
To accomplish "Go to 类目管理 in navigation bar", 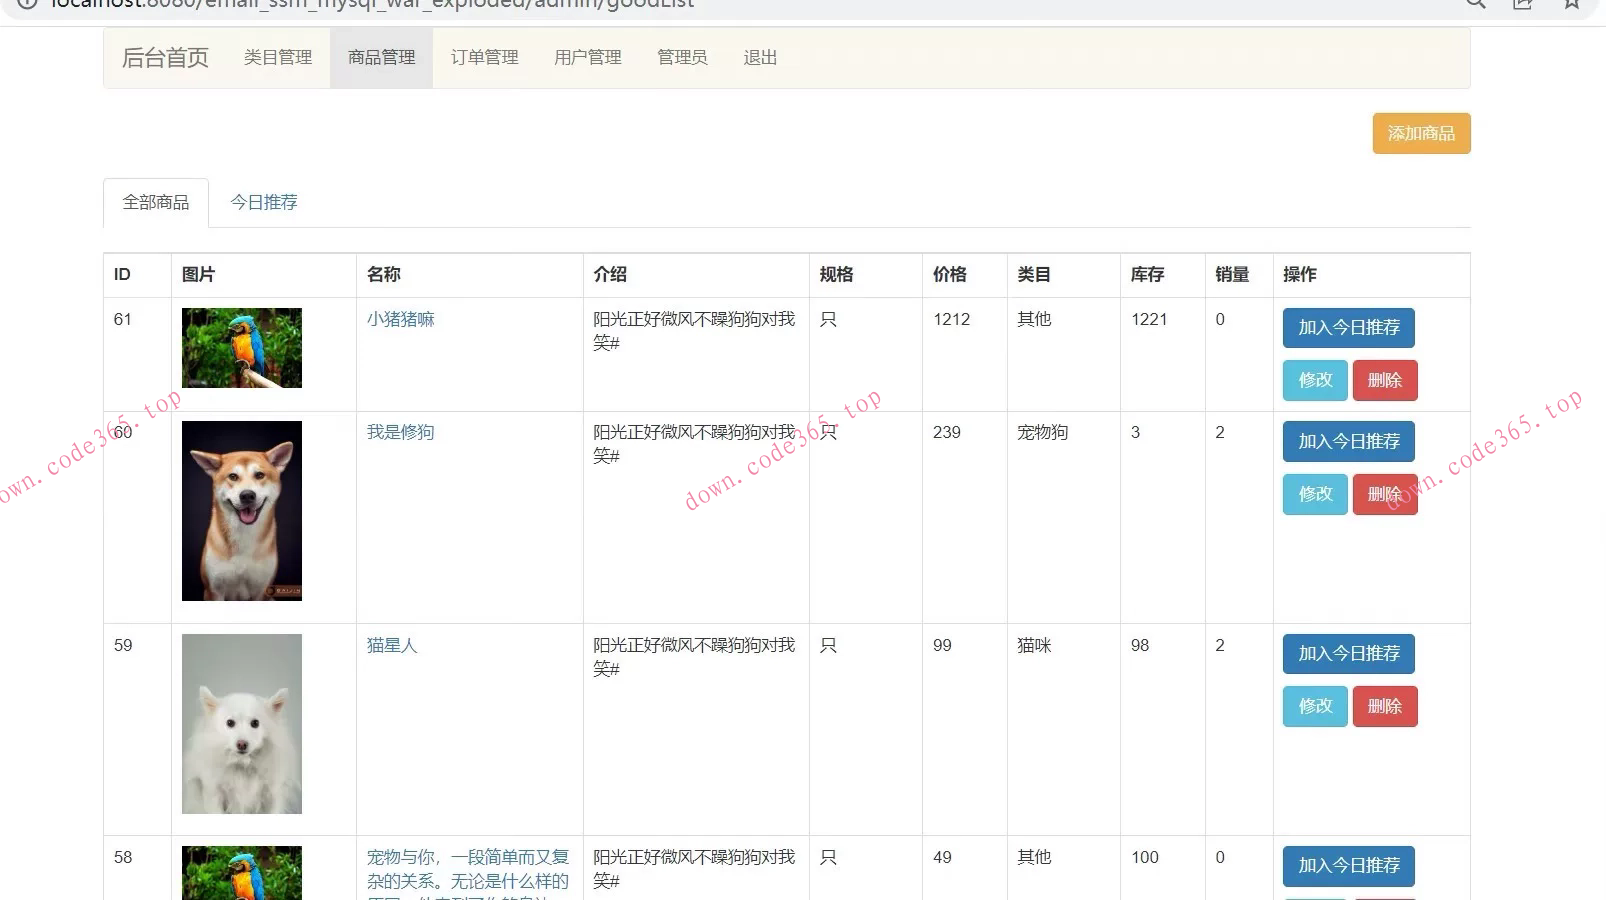I will coord(278,58).
